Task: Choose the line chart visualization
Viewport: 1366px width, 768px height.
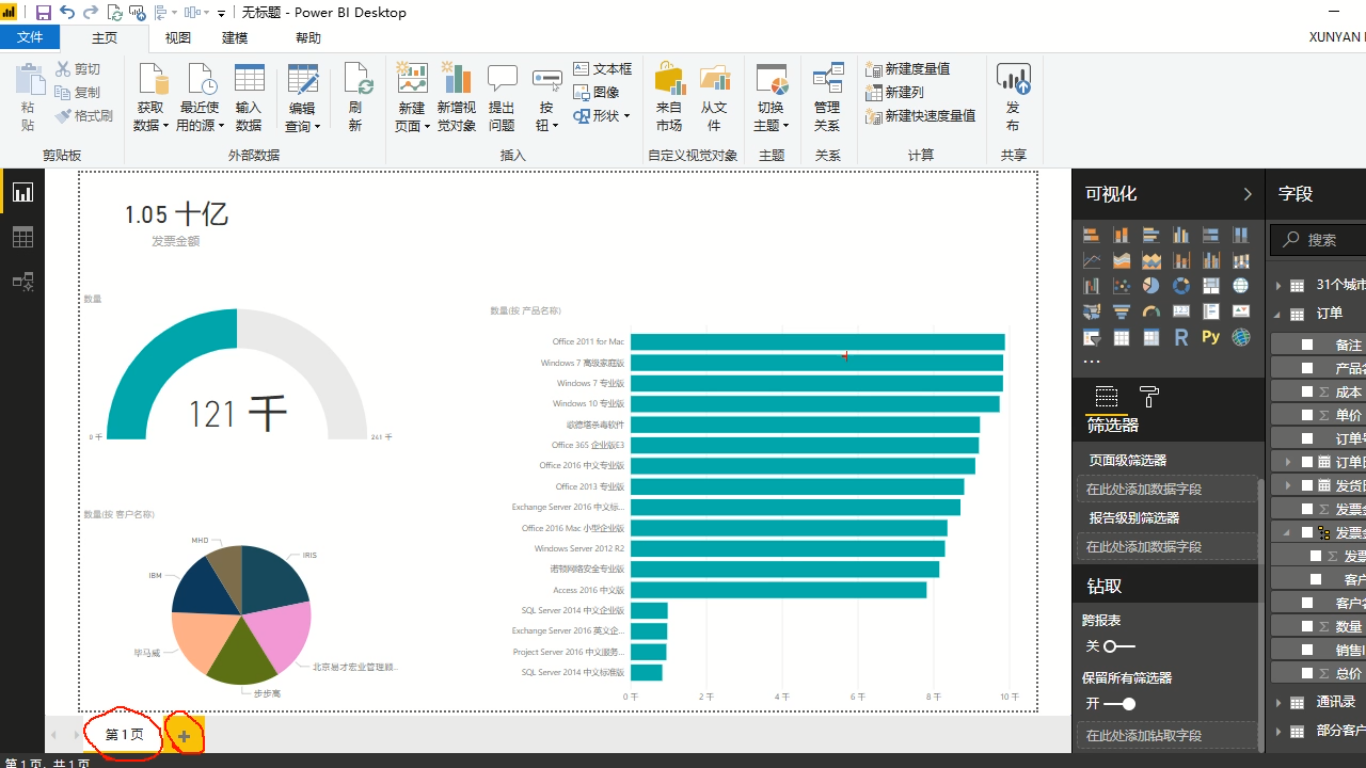Action: point(1091,261)
